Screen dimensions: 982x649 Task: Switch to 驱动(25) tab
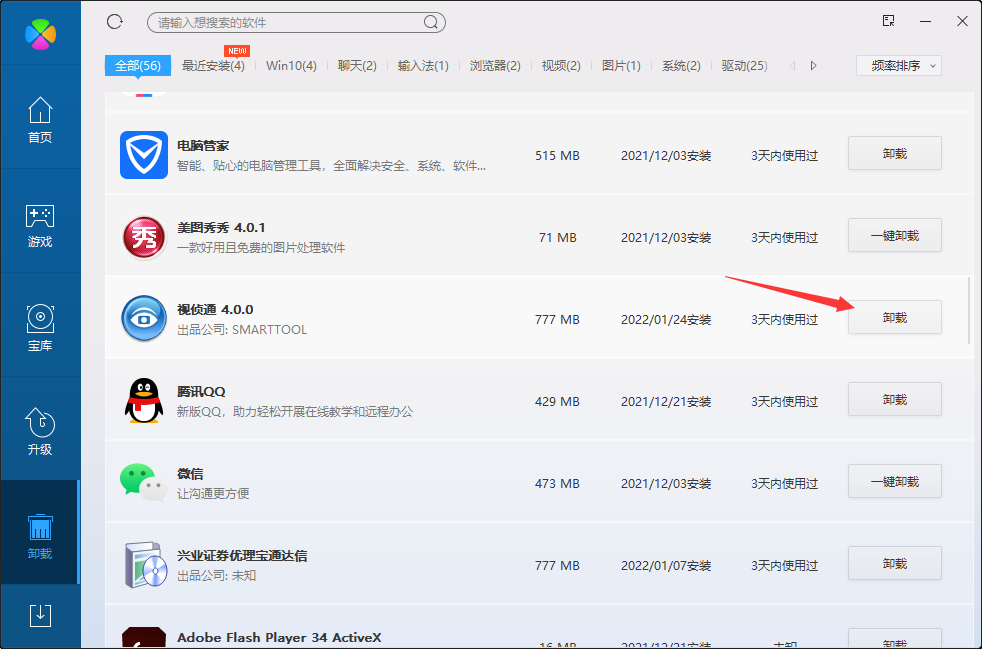[x=745, y=66]
